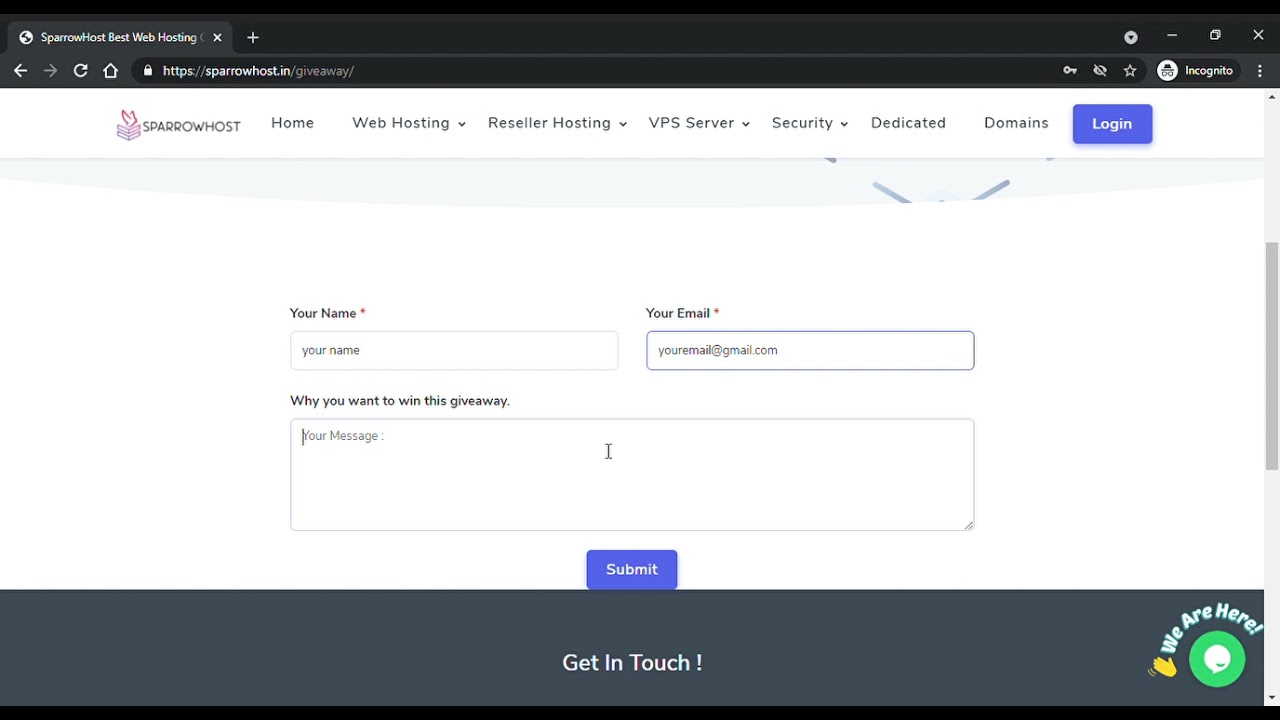Click inside the Your Message textarea
This screenshot has width=1280, height=720.
632,475
